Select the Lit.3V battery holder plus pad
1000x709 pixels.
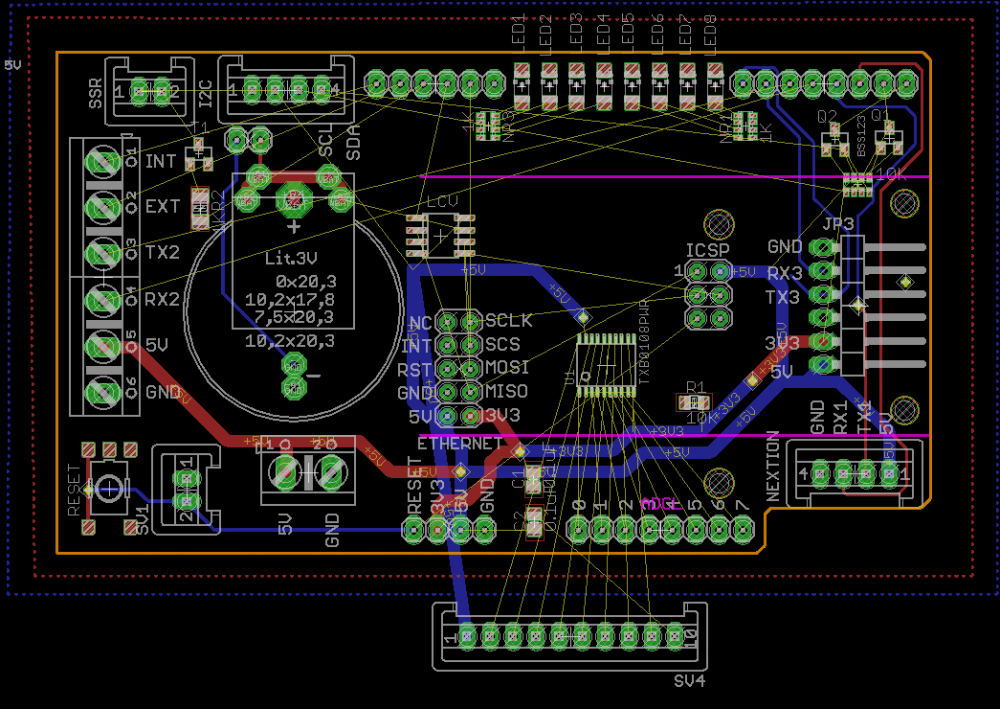293,200
